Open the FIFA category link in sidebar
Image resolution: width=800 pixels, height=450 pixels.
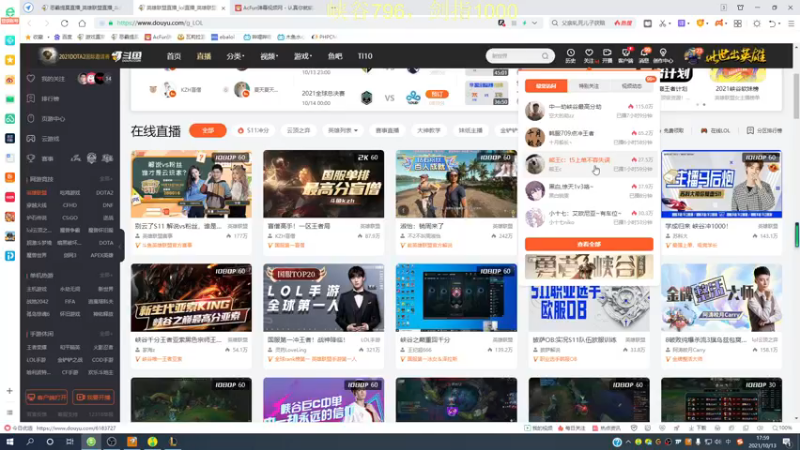(x=70, y=302)
